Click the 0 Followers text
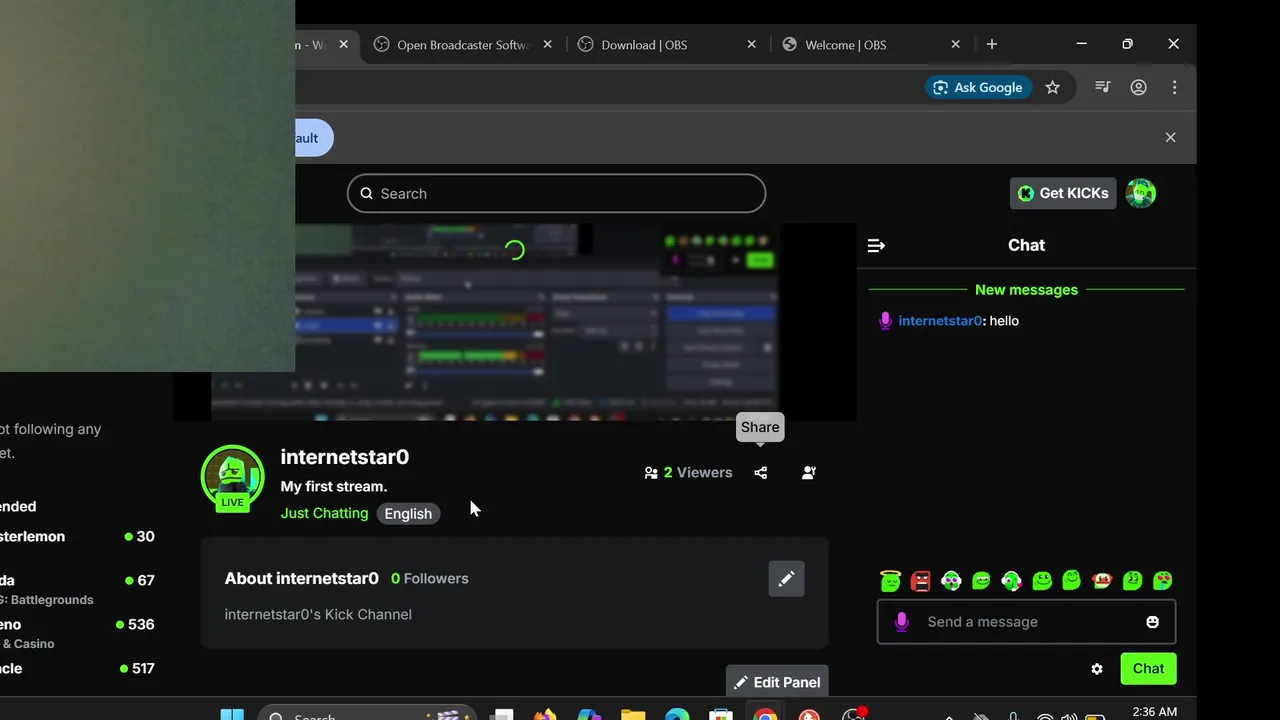1280x720 pixels. pos(430,578)
